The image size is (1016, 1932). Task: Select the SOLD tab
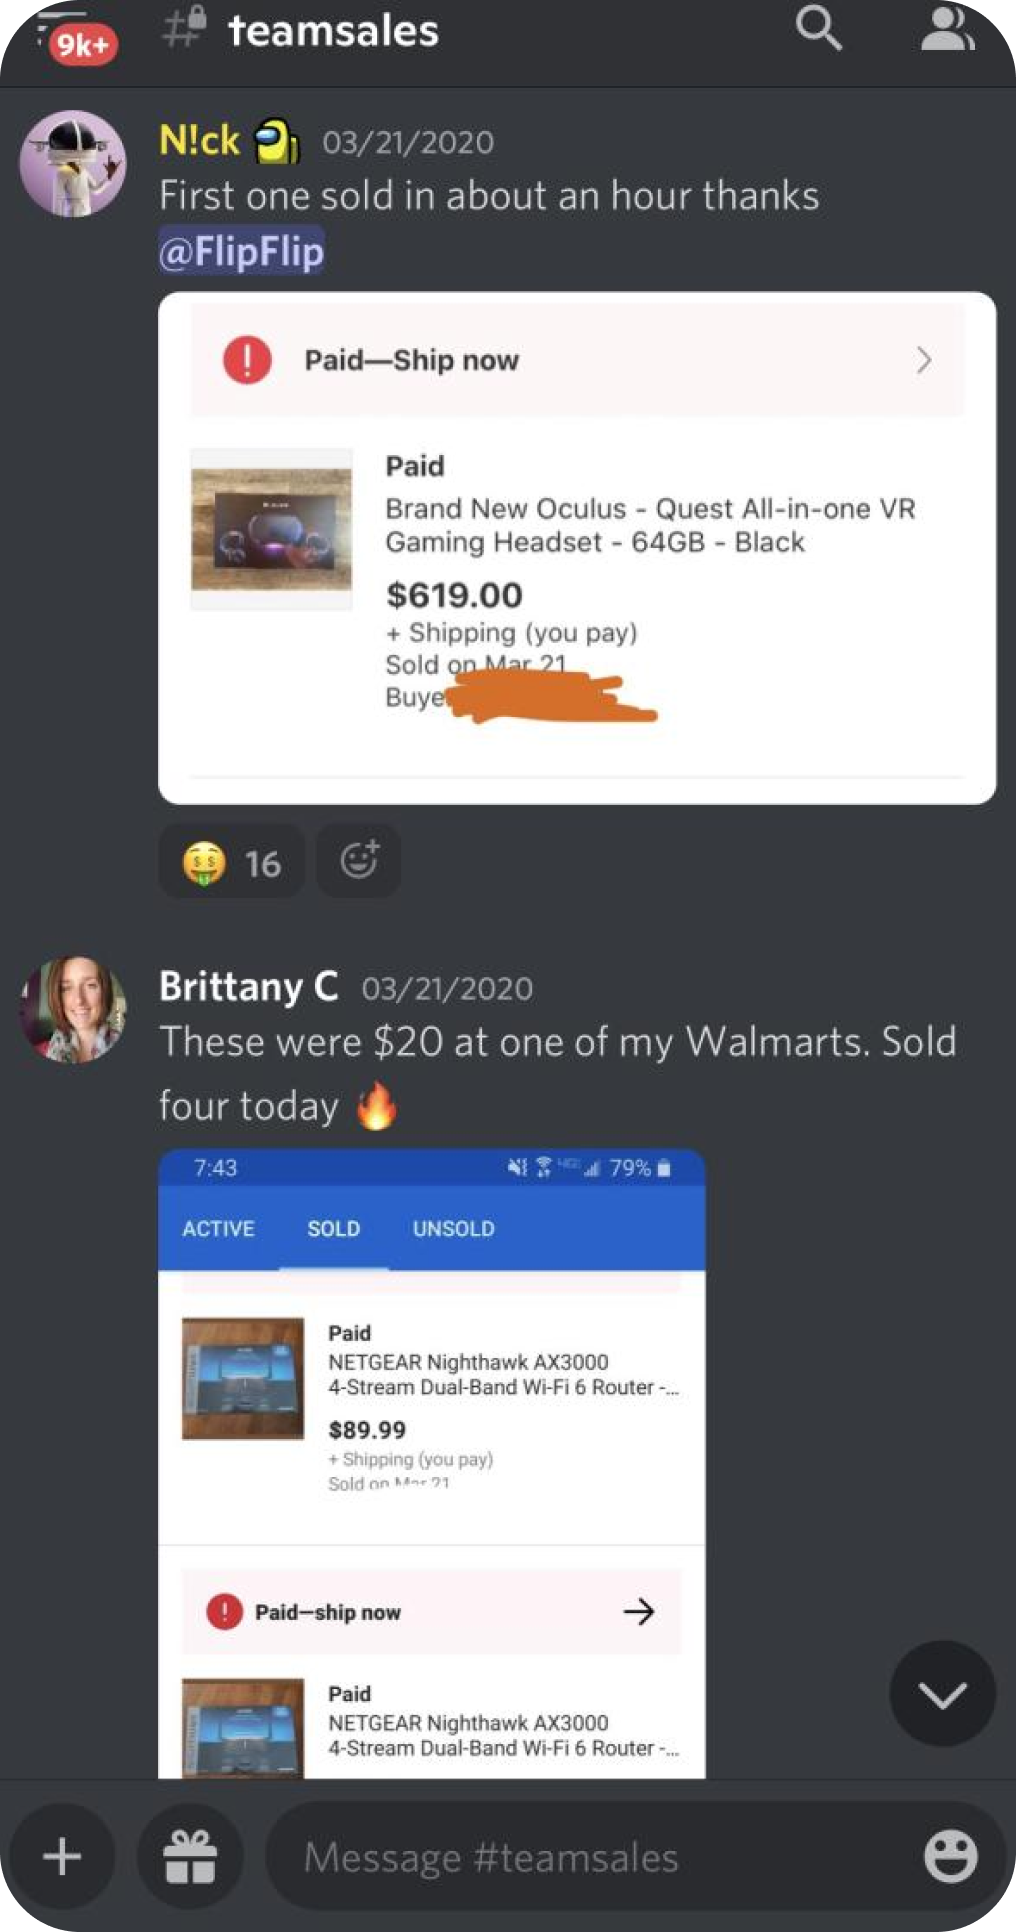tap(333, 1228)
